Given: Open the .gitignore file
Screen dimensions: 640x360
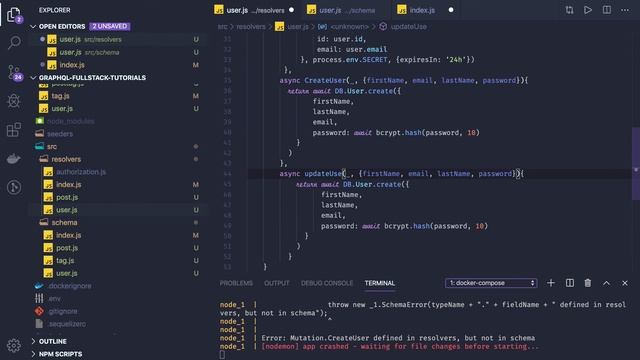Looking at the screenshot, I should (x=118, y=311).
